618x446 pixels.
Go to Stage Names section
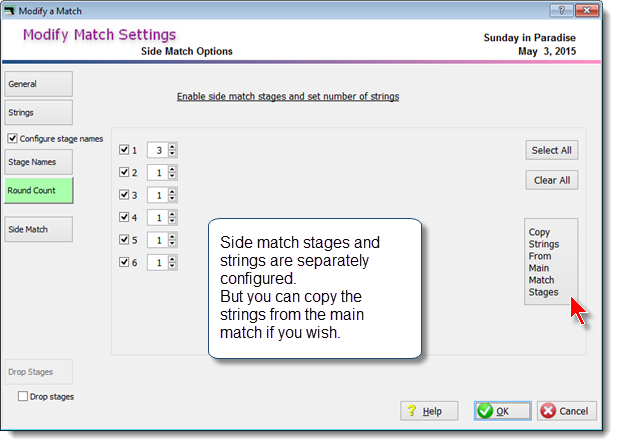(39, 162)
